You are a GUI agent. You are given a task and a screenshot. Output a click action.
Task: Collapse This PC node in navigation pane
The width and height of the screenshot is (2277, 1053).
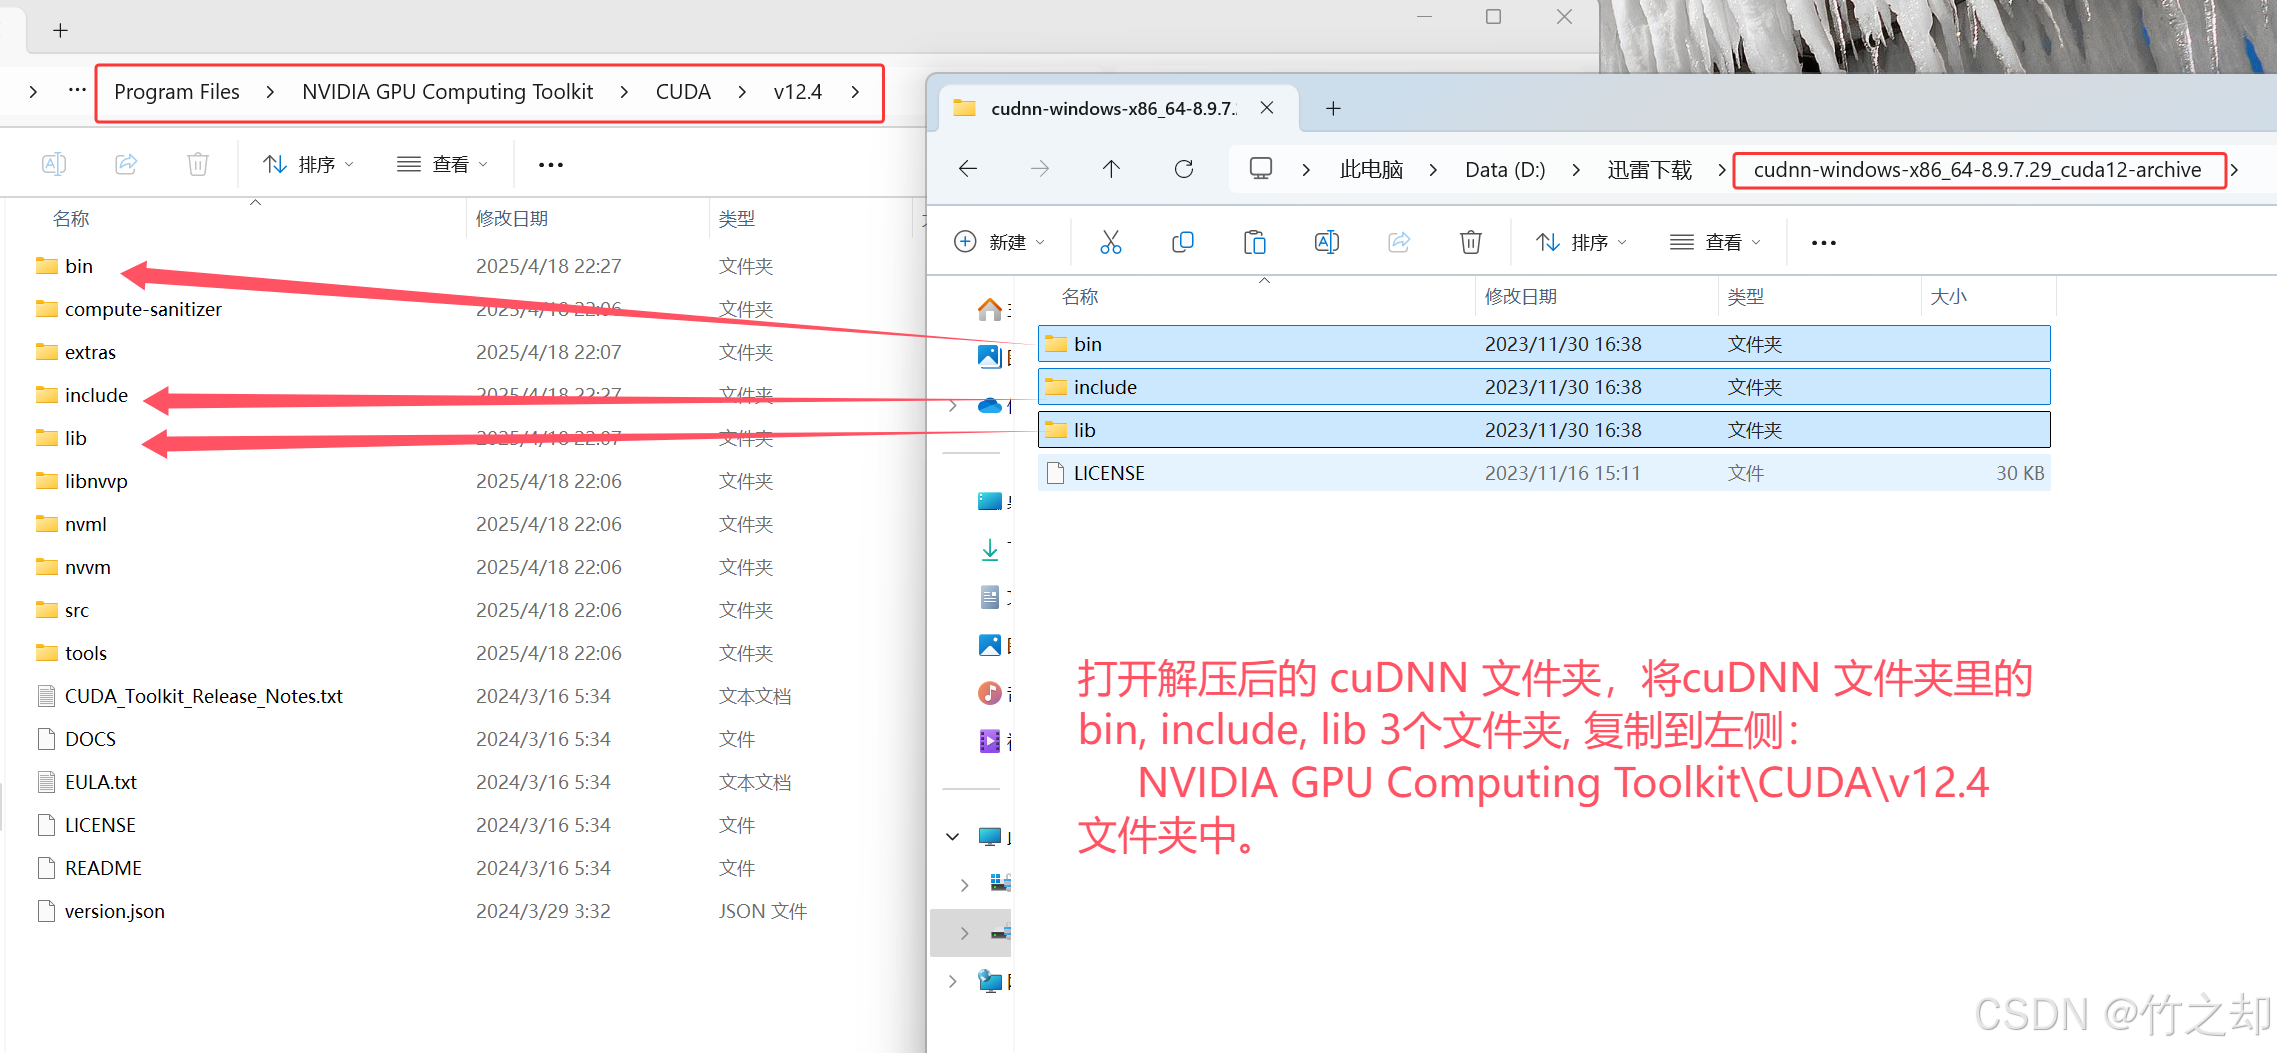click(x=953, y=836)
